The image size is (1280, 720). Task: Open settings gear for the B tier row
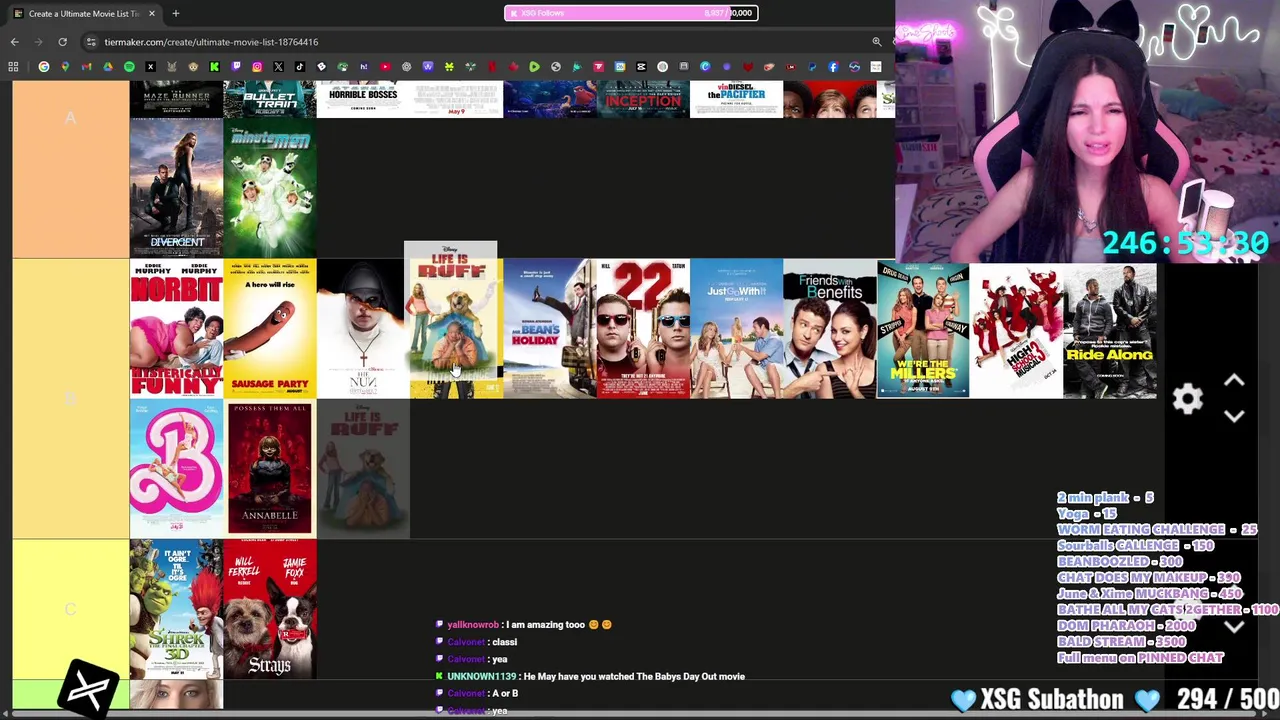[x=1187, y=399]
